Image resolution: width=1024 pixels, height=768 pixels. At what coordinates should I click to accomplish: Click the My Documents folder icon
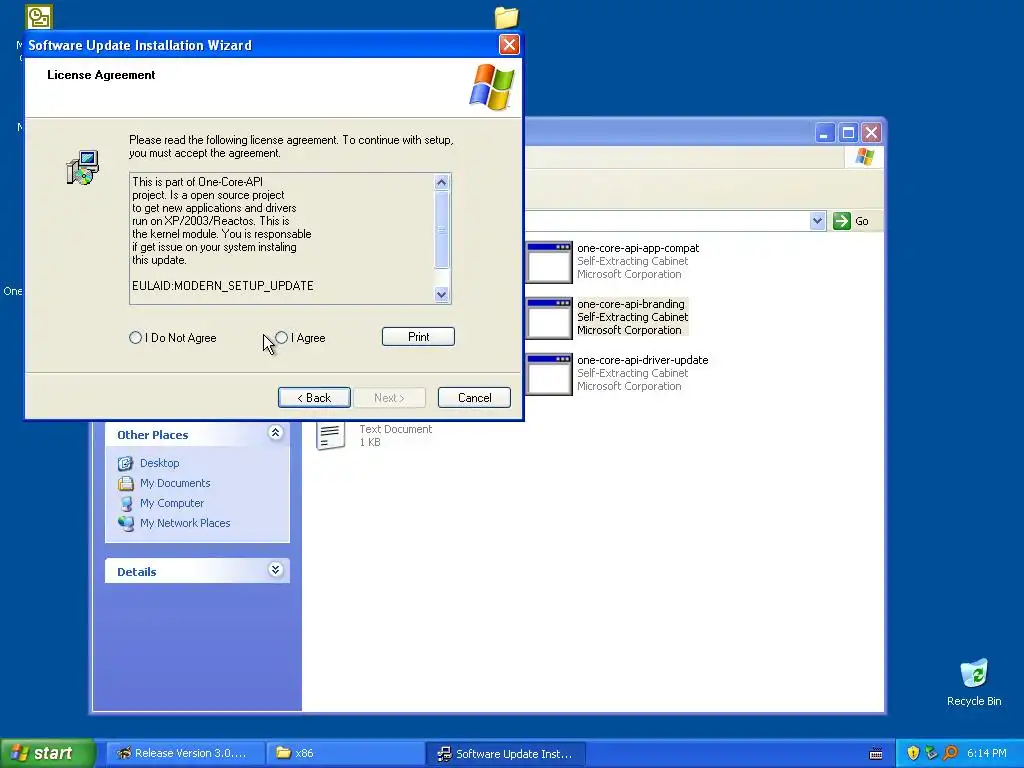point(125,483)
